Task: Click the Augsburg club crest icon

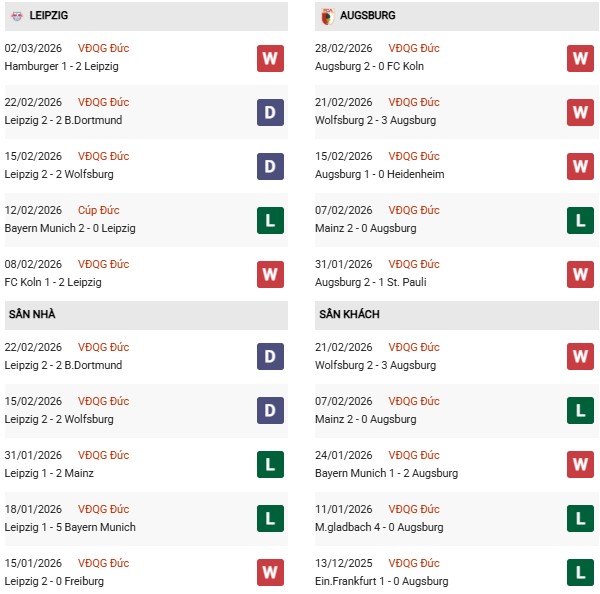Action: (326, 16)
